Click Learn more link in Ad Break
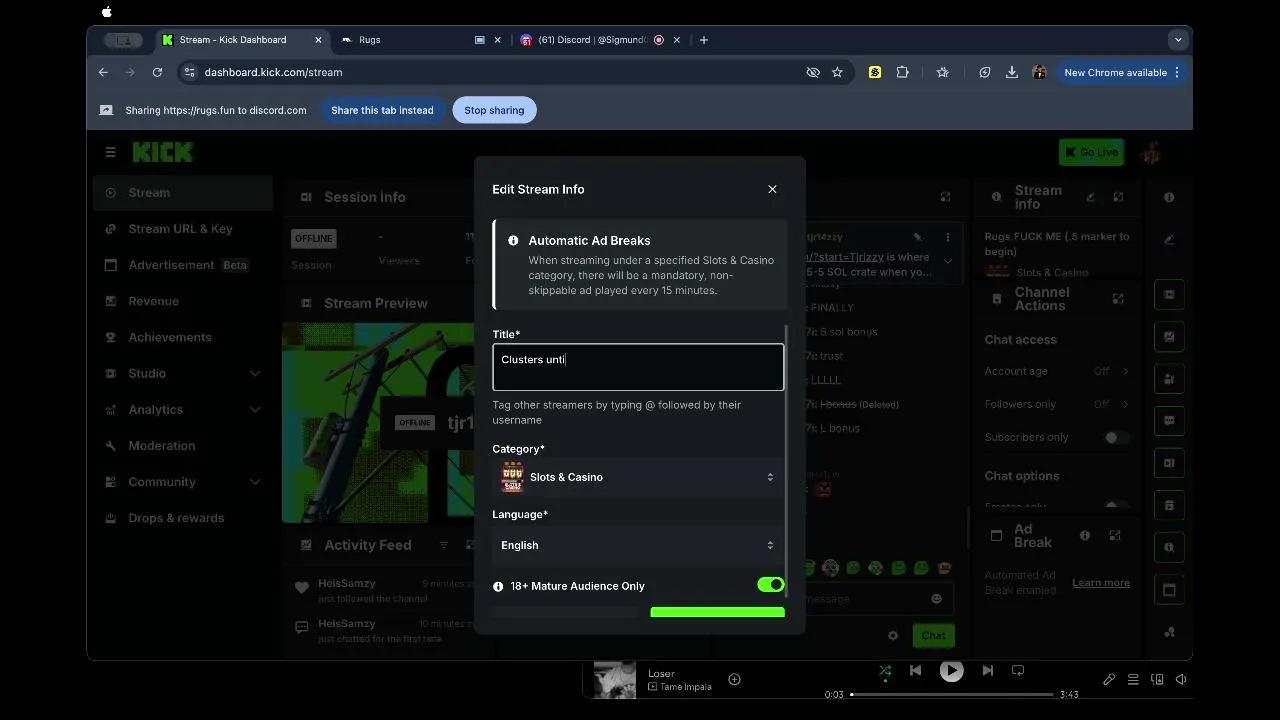The width and height of the screenshot is (1280, 720). pos(1101,582)
